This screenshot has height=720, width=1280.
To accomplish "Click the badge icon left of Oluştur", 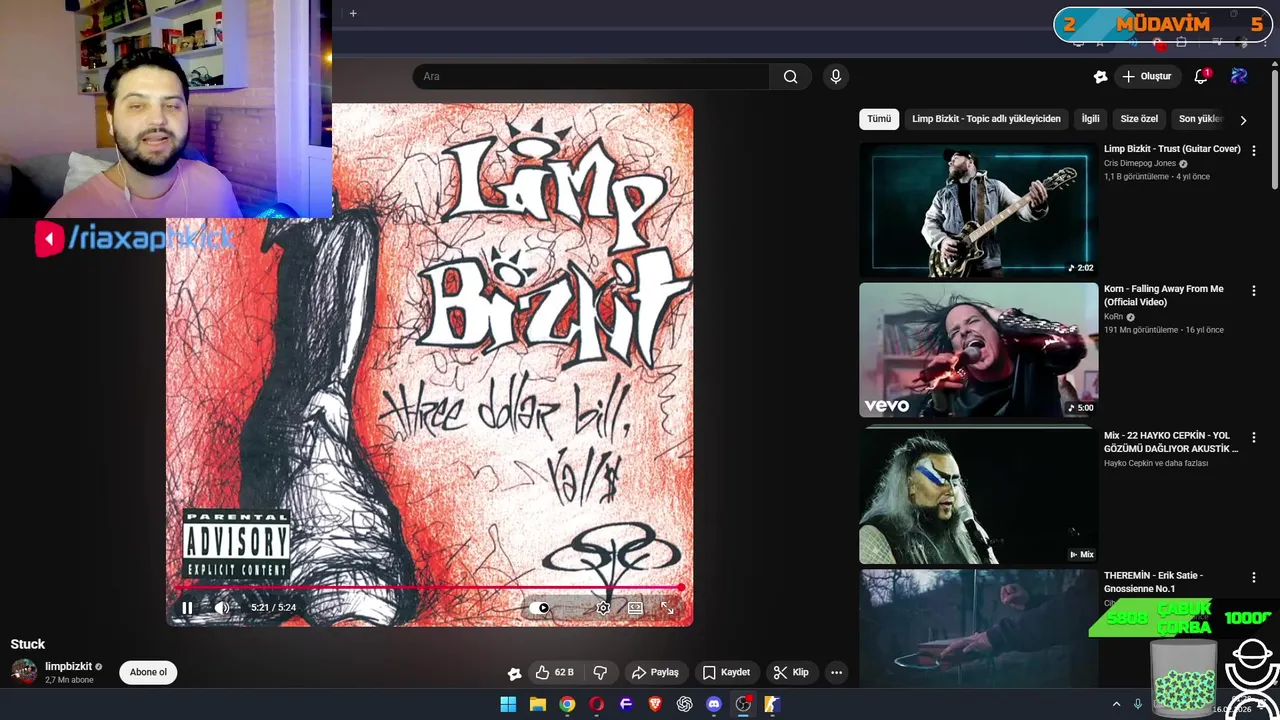I will pyautogui.click(x=1100, y=76).
